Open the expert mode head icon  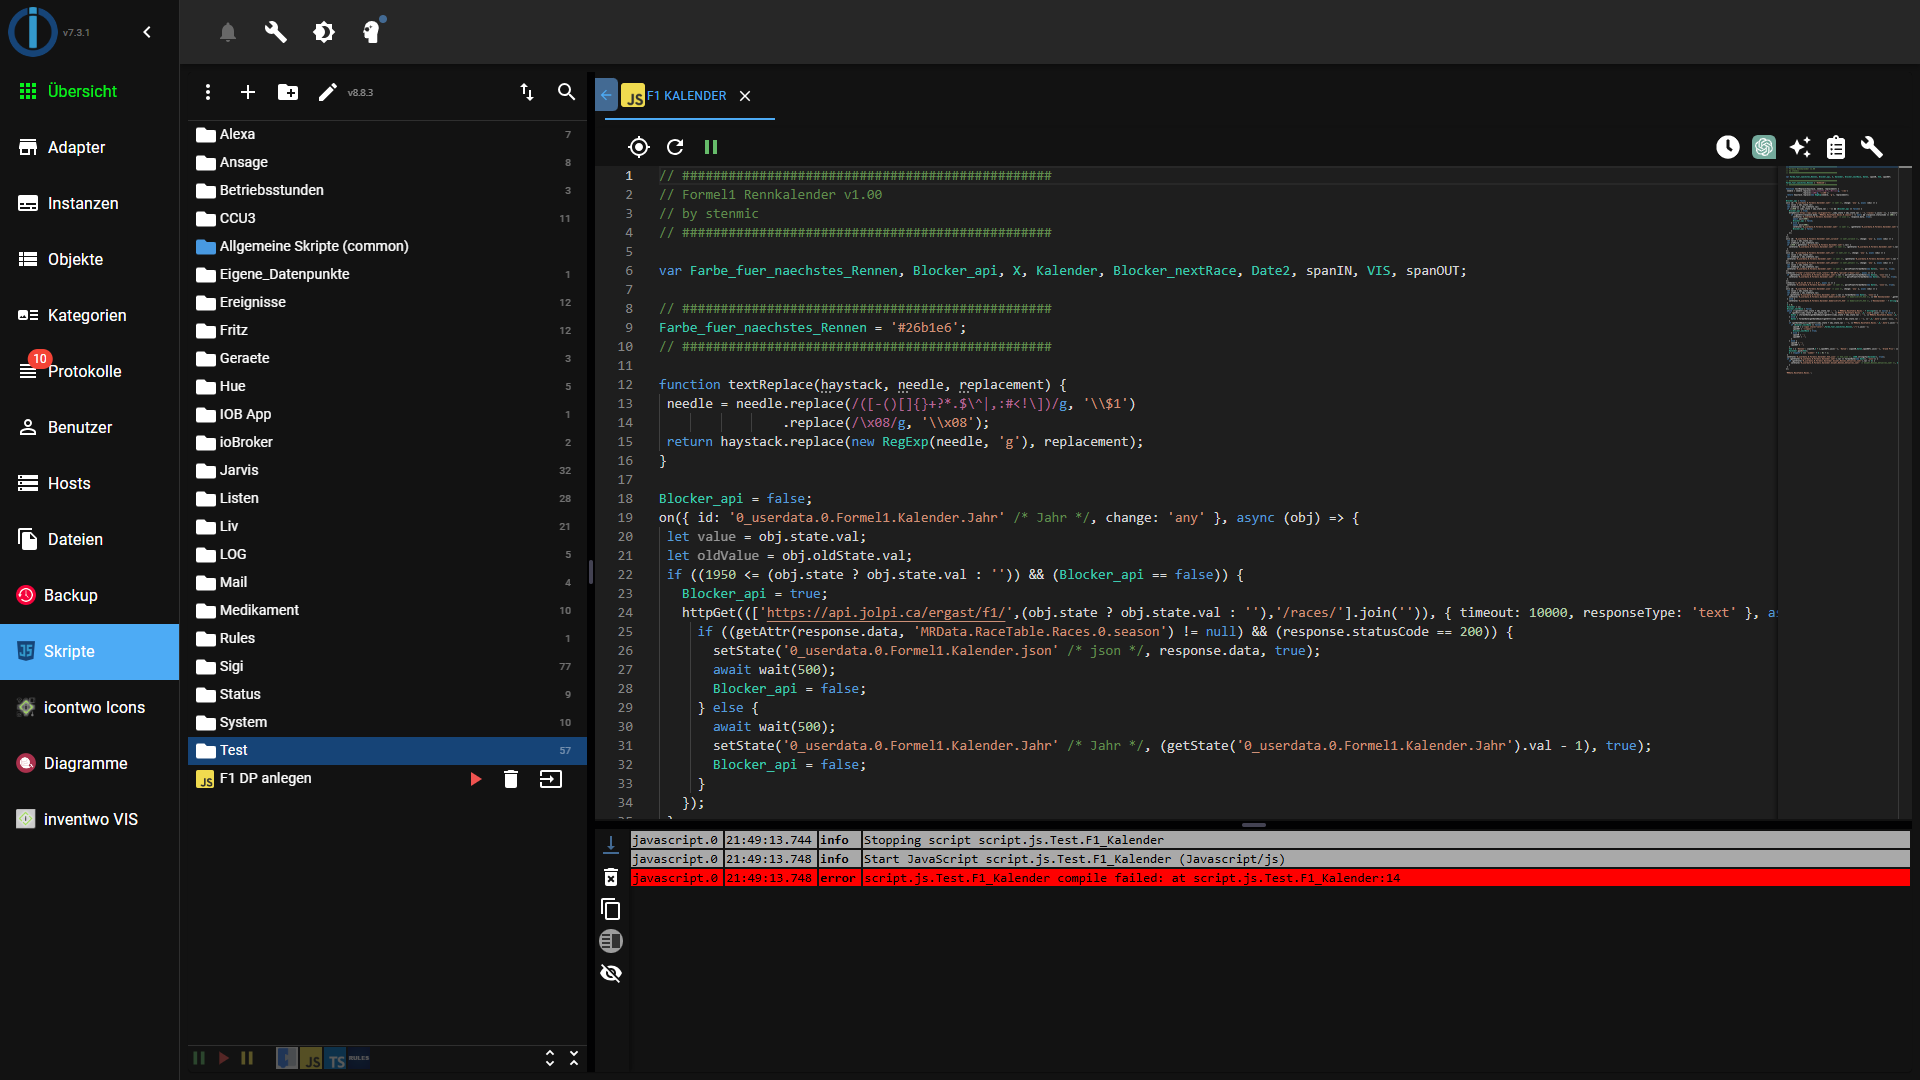click(x=372, y=32)
